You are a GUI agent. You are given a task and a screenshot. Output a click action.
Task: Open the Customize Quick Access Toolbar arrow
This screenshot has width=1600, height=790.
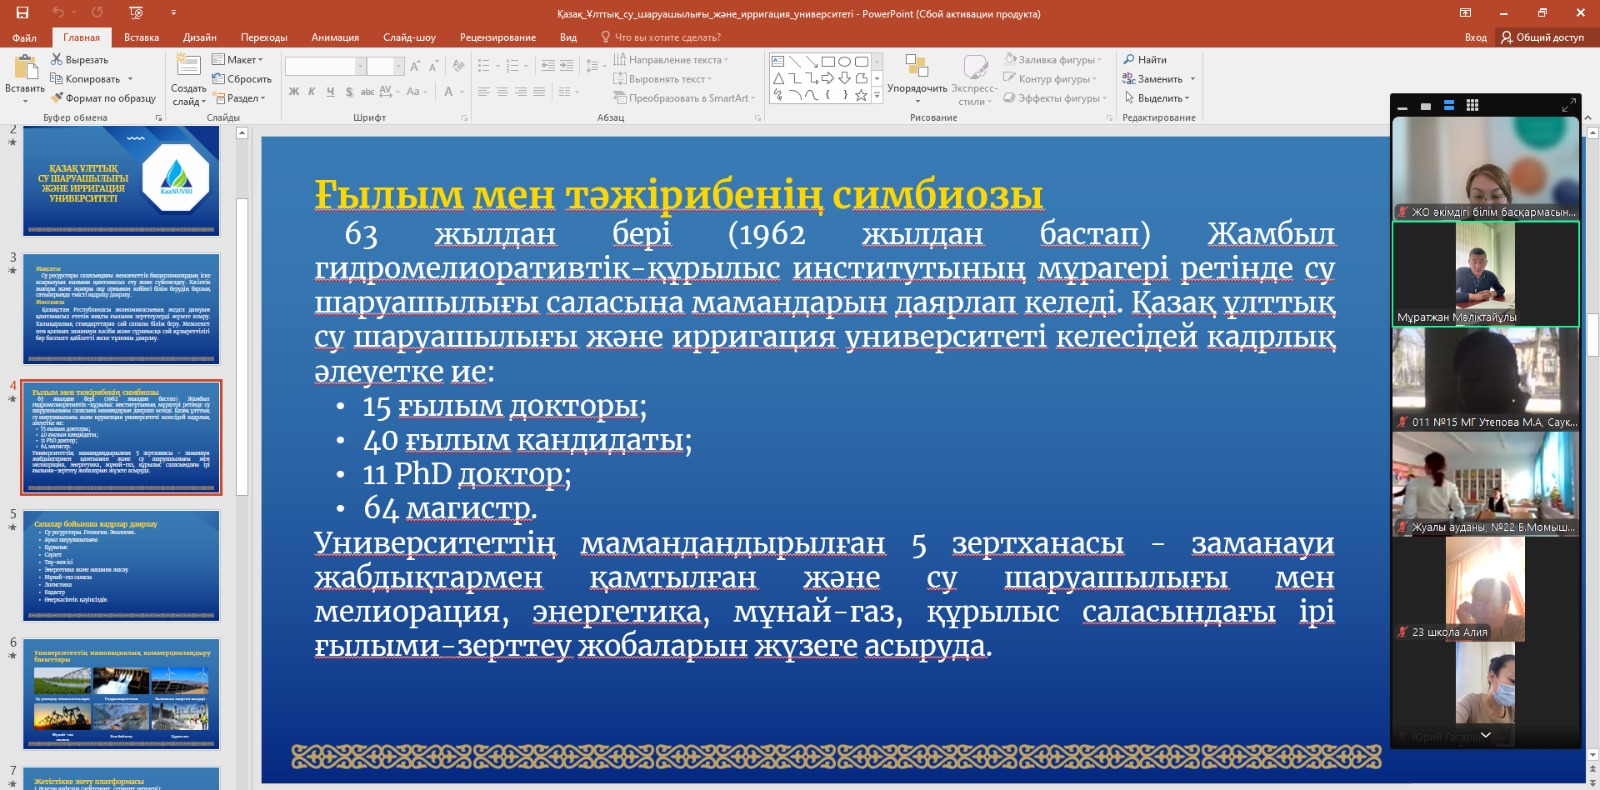click(x=173, y=13)
